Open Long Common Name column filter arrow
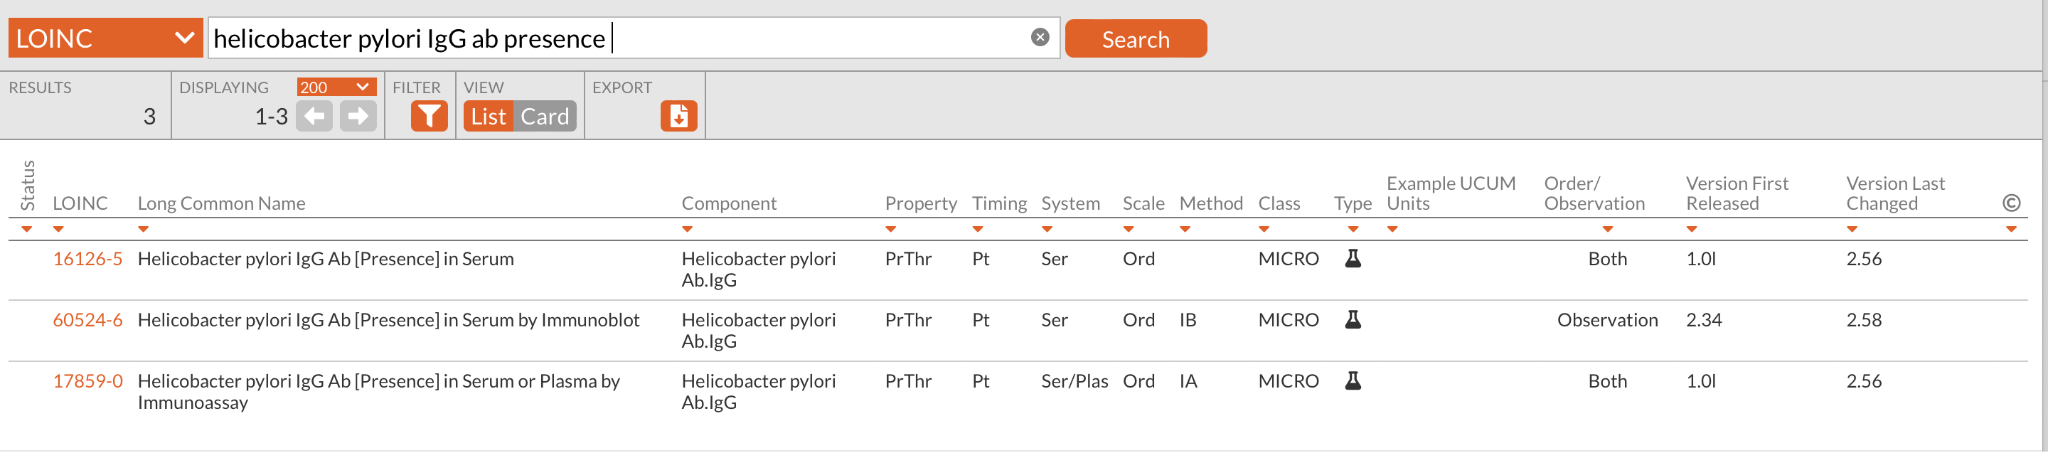This screenshot has height=452, width=2048. [x=143, y=229]
